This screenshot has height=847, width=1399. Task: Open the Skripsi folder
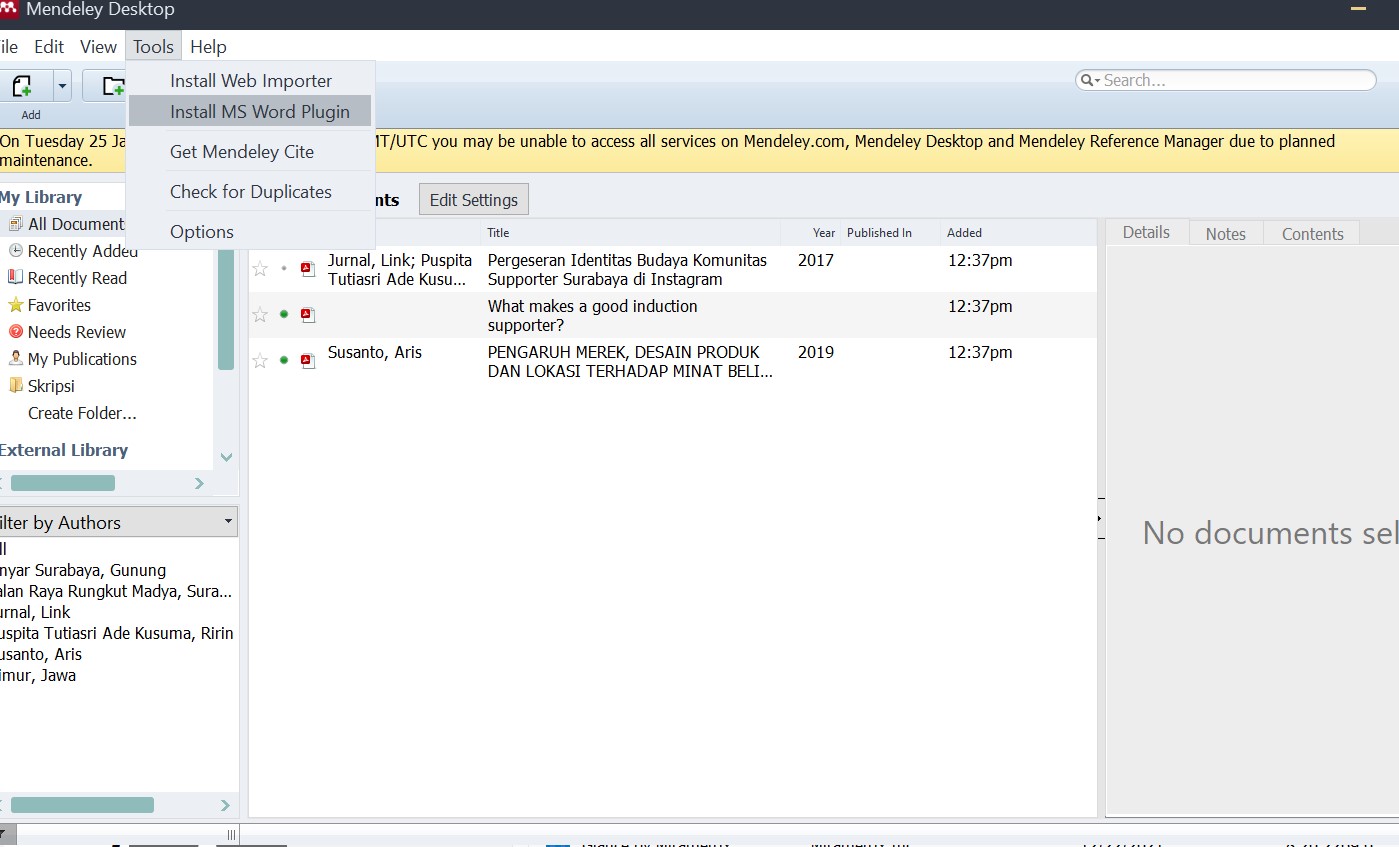coord(51,386)
